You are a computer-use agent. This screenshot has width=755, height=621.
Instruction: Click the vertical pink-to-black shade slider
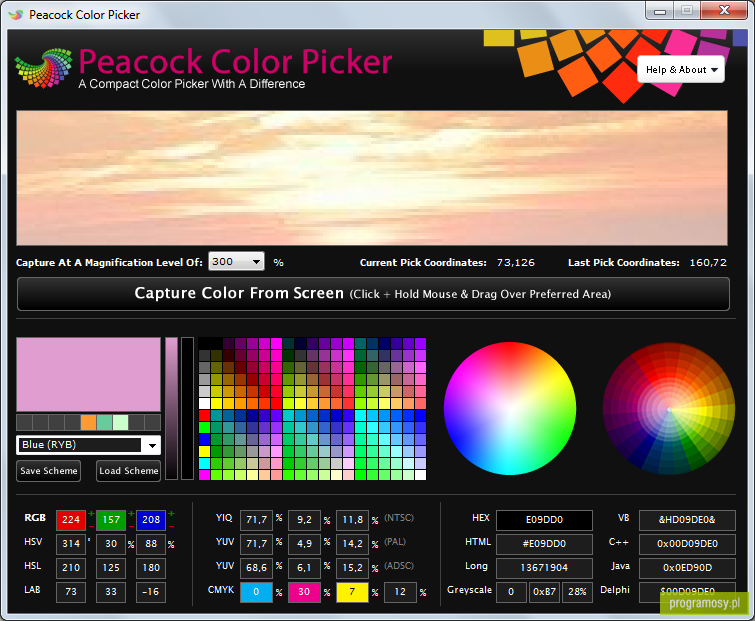pyautogui.click(x=171, y=408)
